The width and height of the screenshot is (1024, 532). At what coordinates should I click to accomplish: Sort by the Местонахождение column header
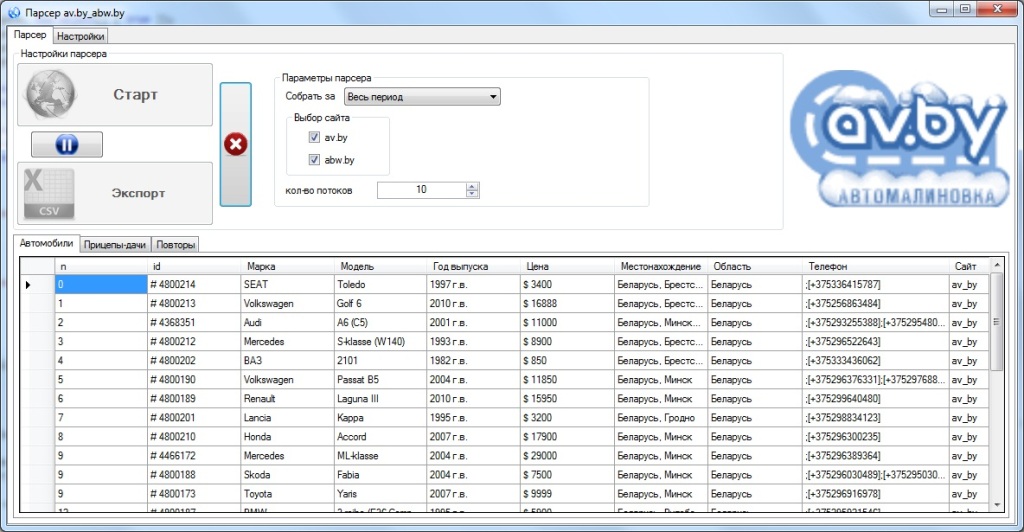pyautogui.click(x=661, y=266)
